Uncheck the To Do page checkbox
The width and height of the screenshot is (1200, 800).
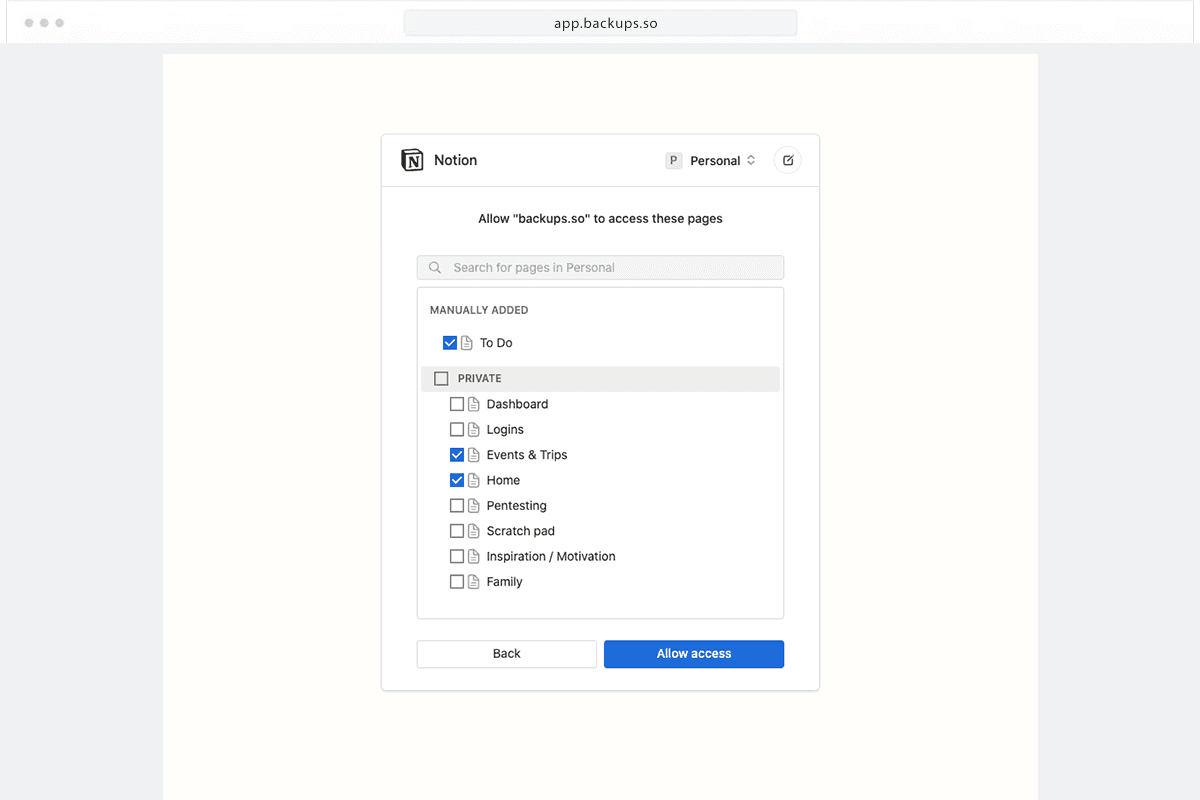click(x=450, y=342)
